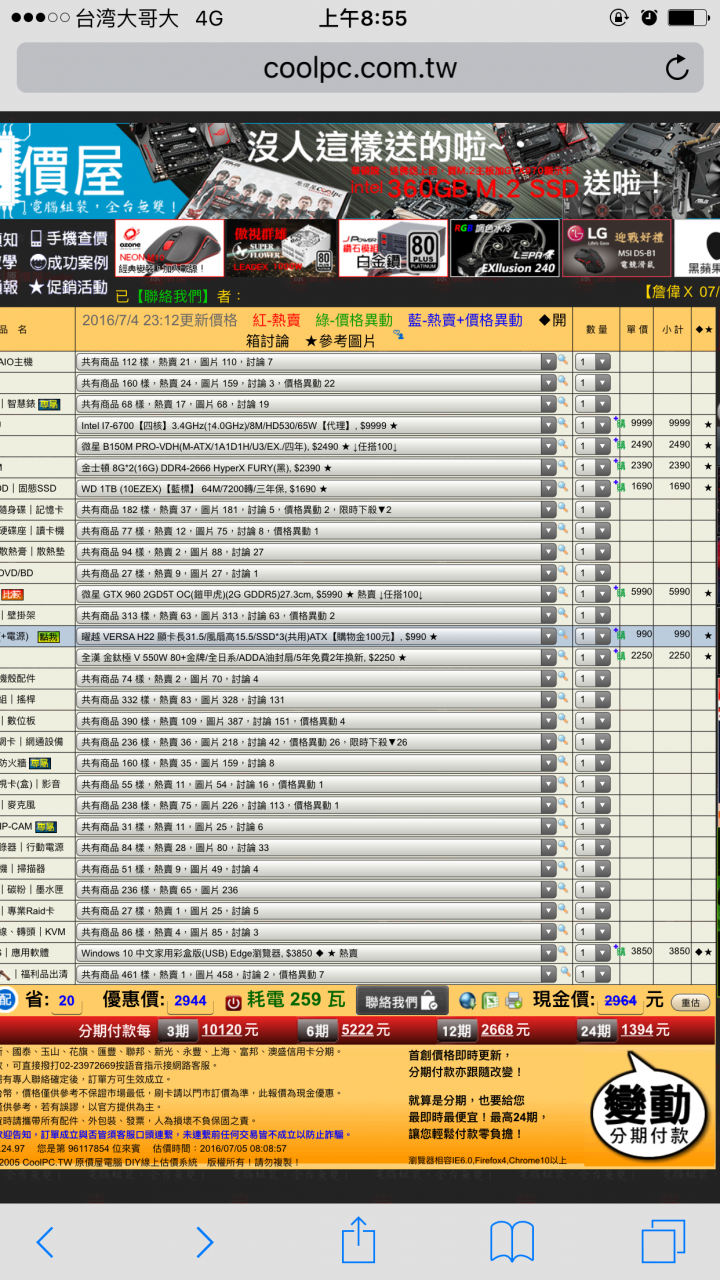Click magnifier icon beside Windows 10 row
Screen dimensions: 720x1280
(x=563, y=952)
